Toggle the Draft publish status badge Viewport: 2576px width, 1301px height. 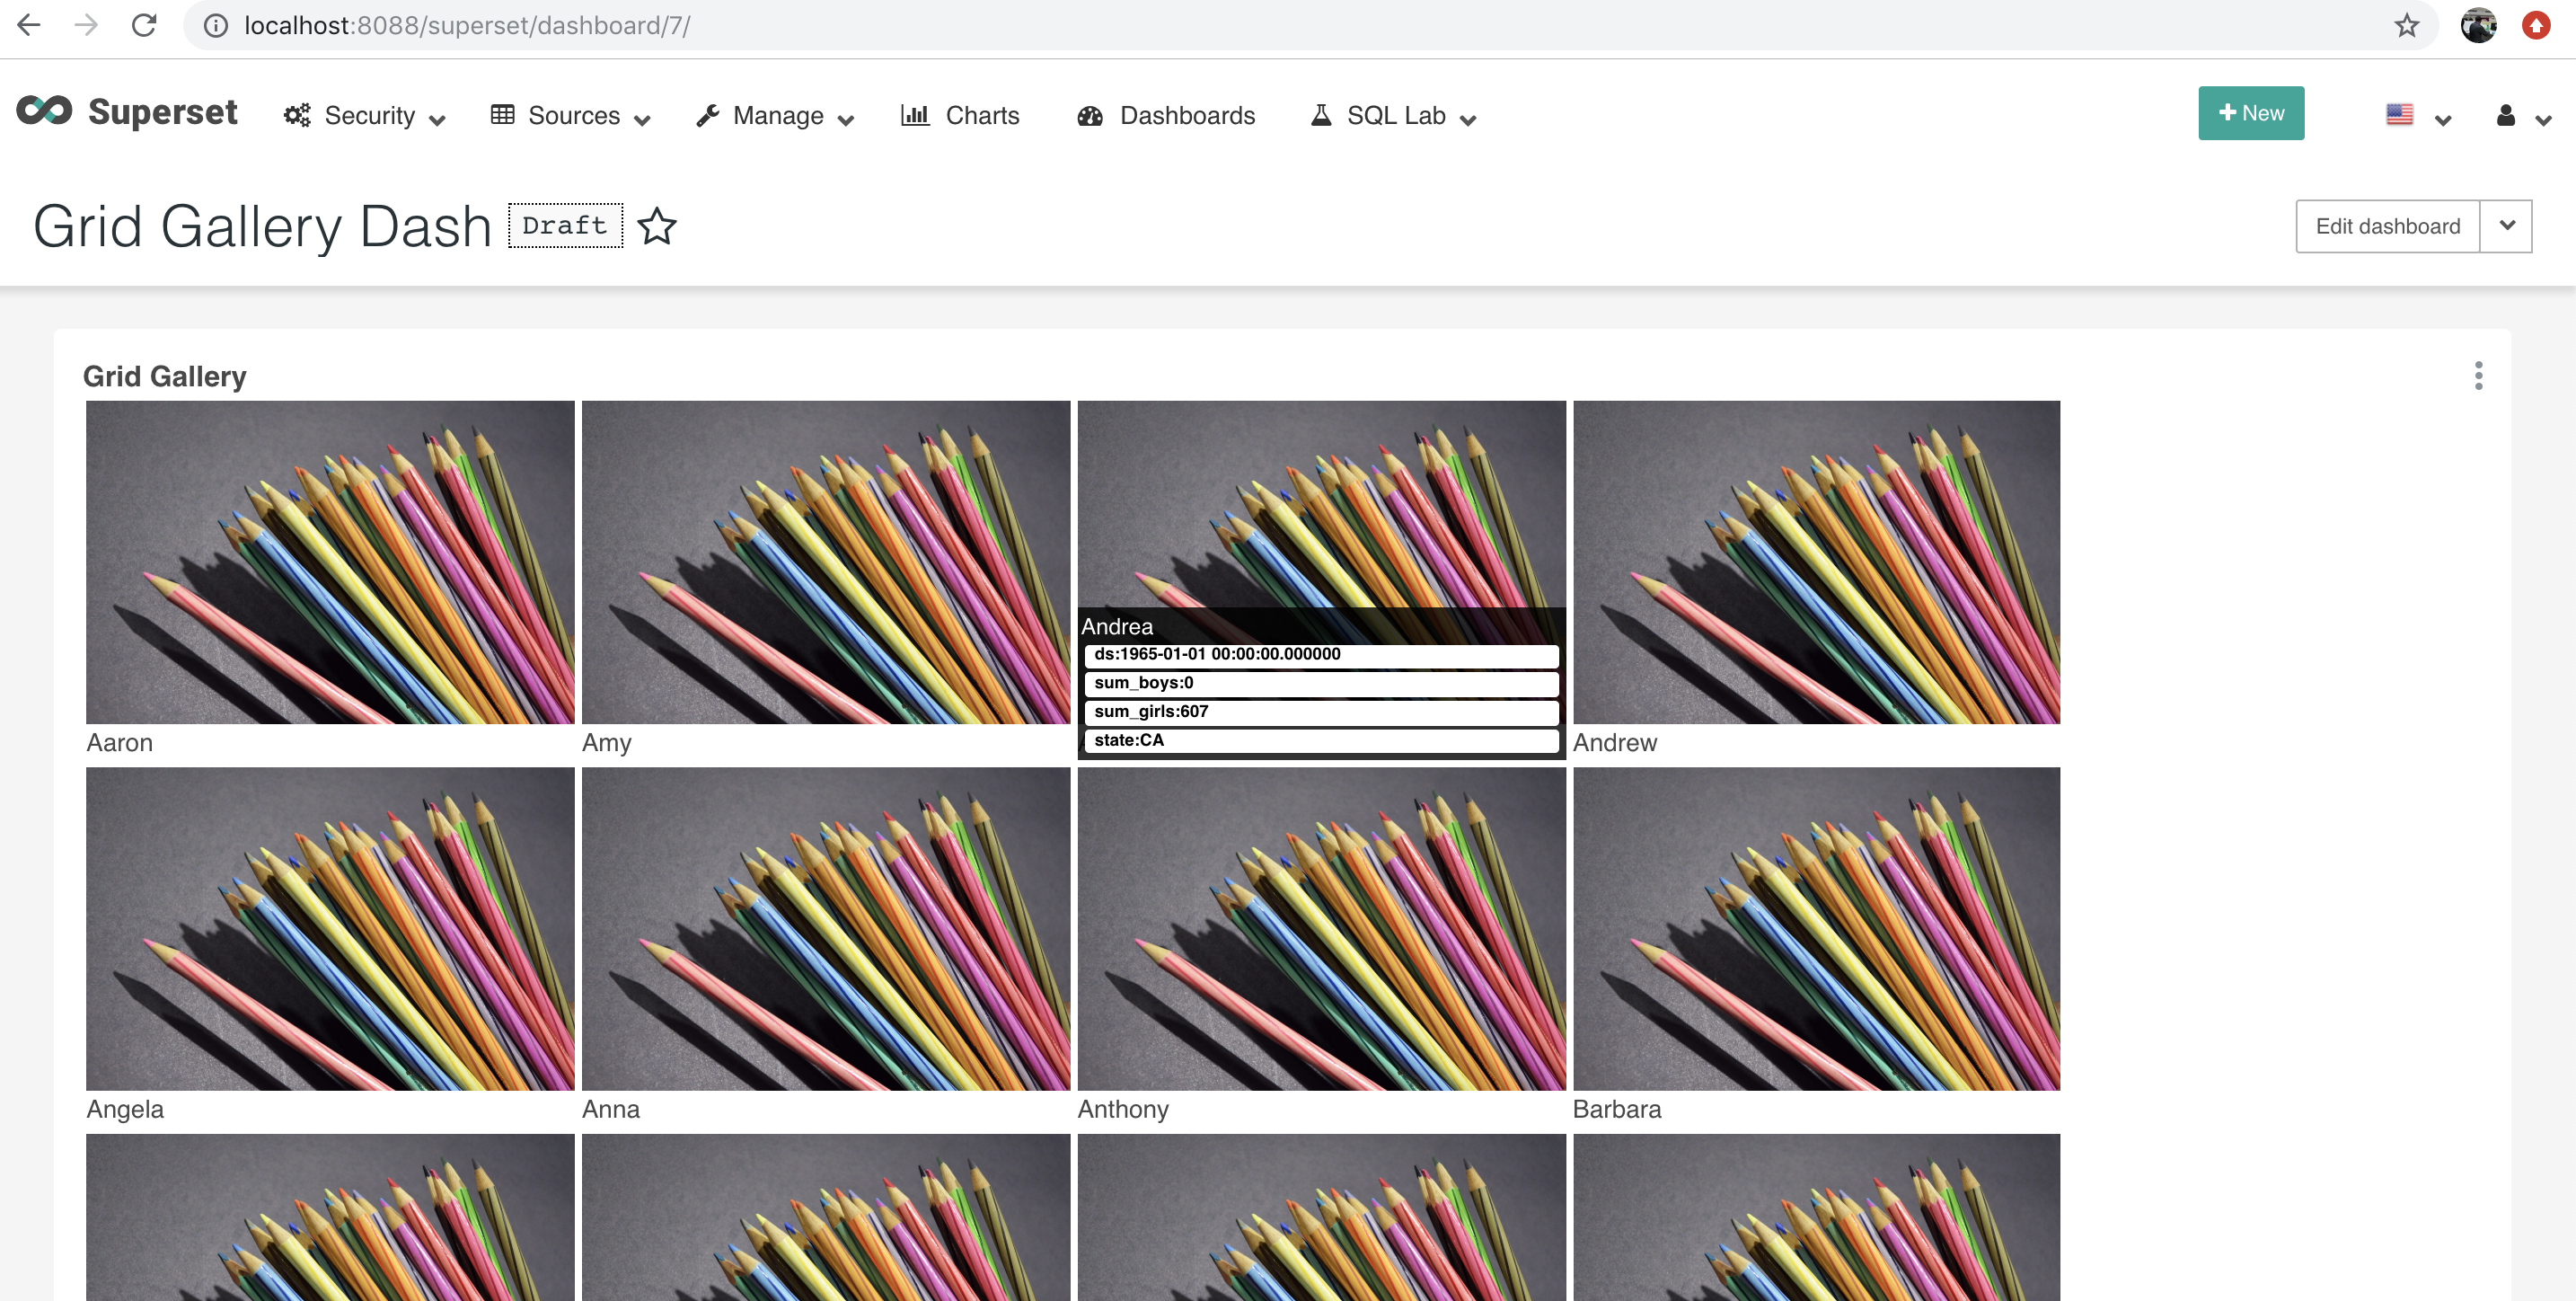565,226
